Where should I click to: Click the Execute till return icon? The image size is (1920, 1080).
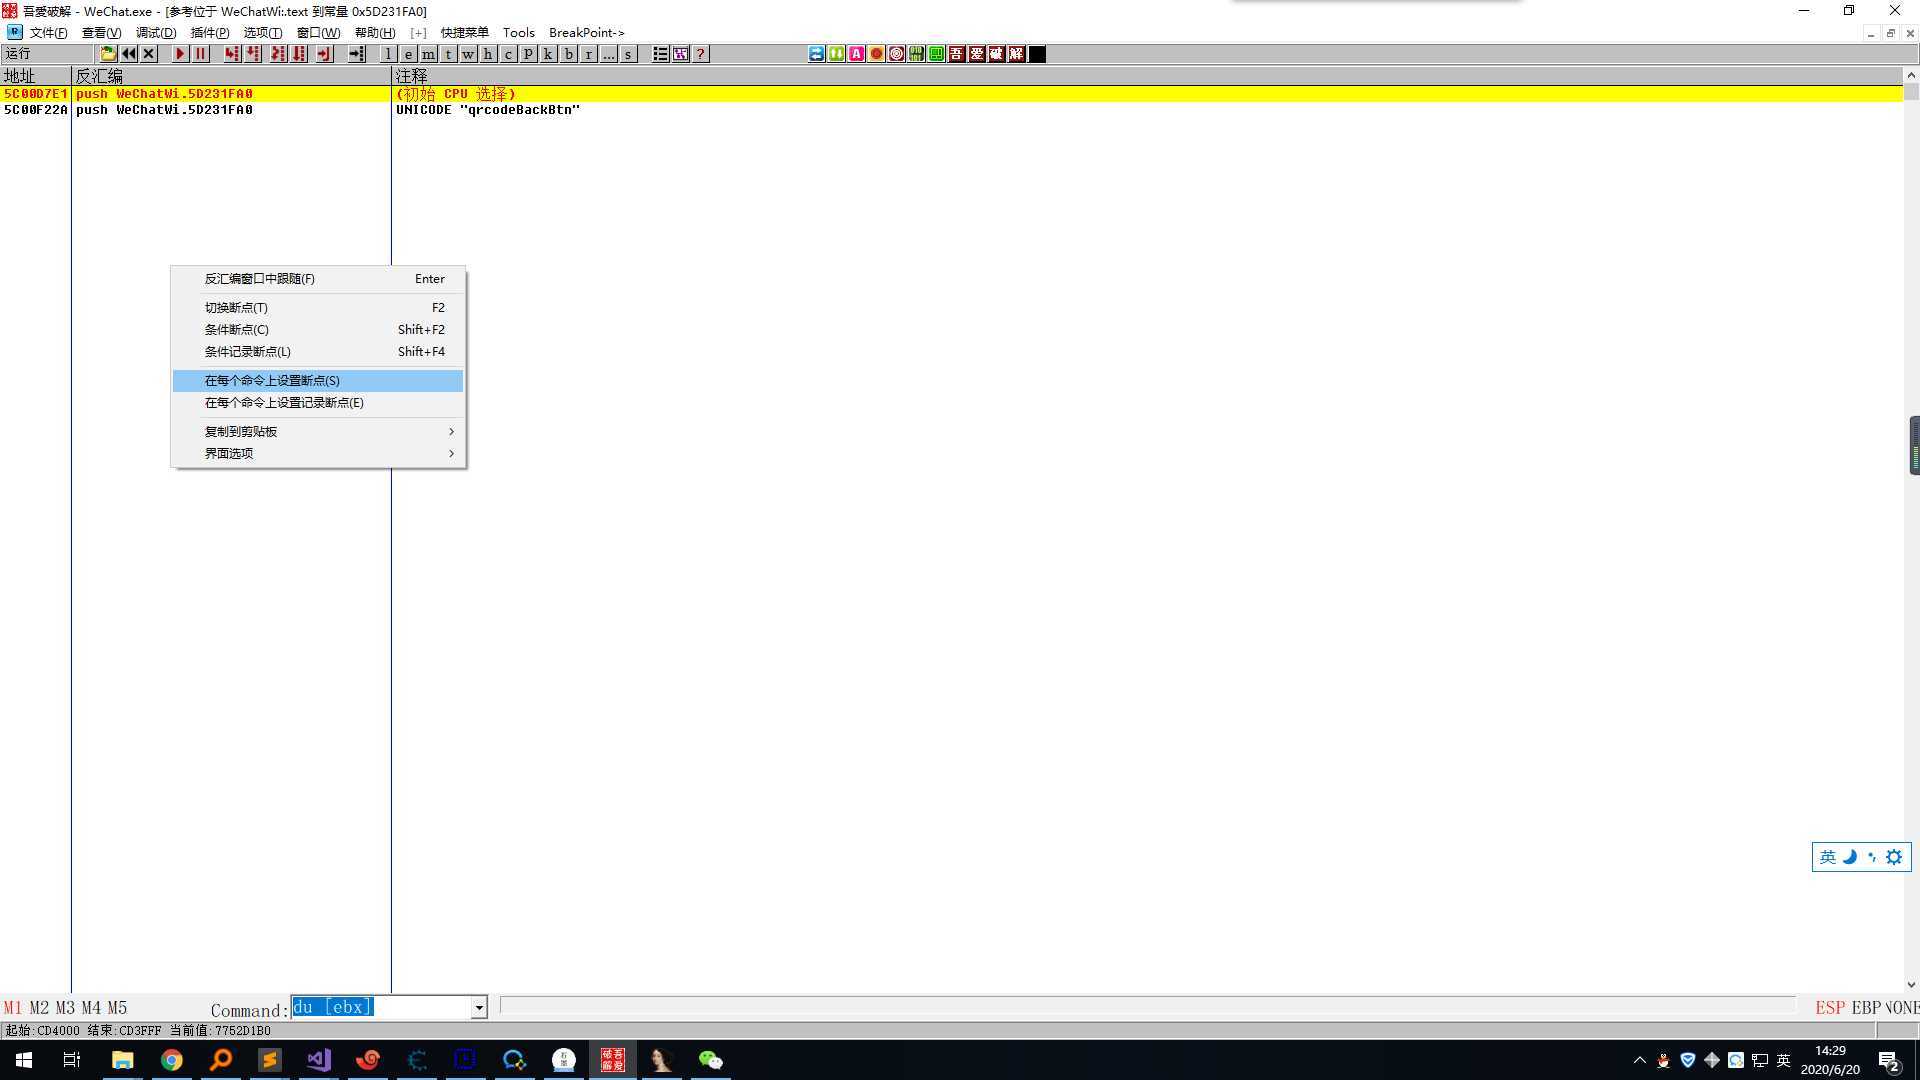coord(324,54)
